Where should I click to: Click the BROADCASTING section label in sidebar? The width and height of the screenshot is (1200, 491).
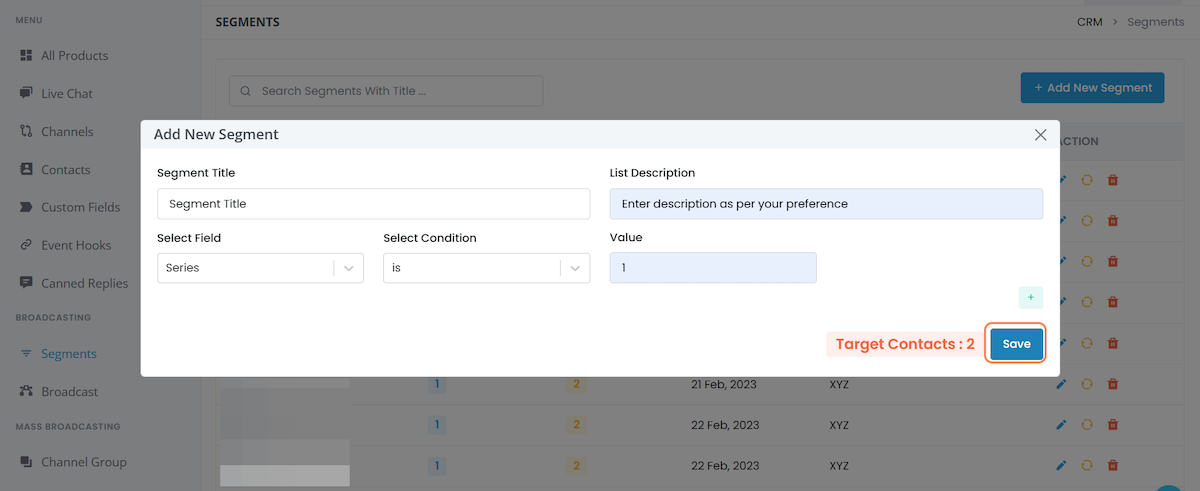tap(53, 318)
